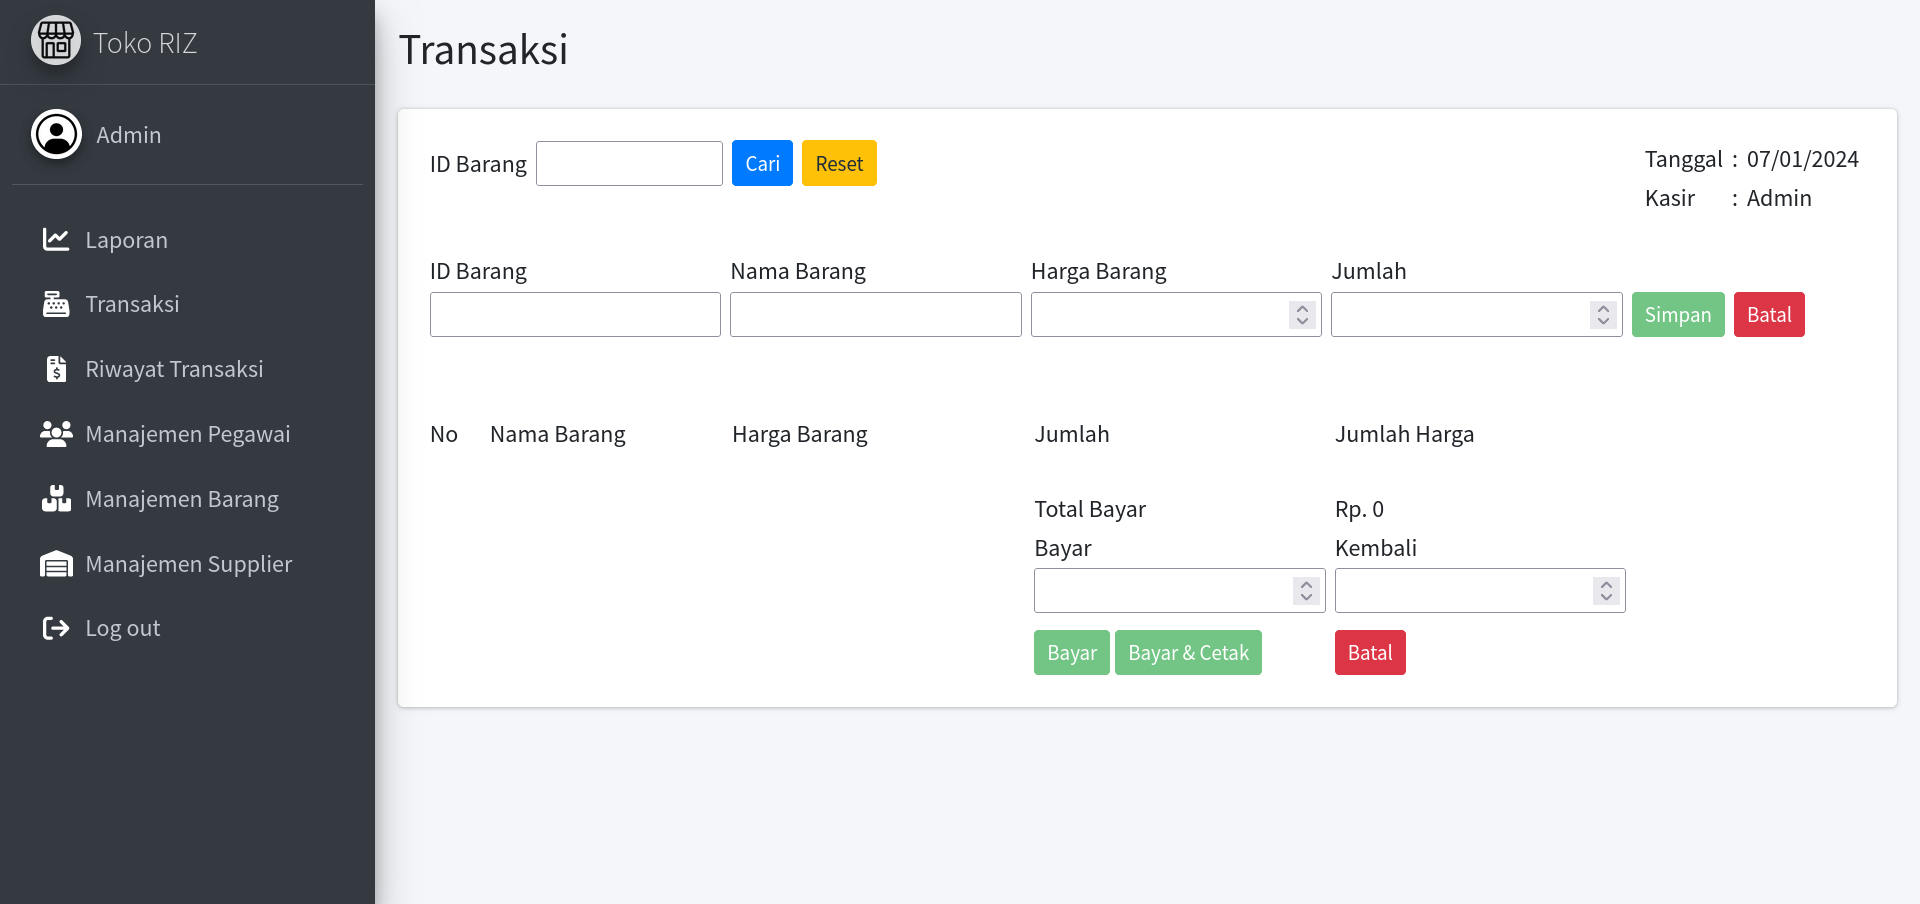Open Laporan chart icon in sidebar

tap(56, 239)
